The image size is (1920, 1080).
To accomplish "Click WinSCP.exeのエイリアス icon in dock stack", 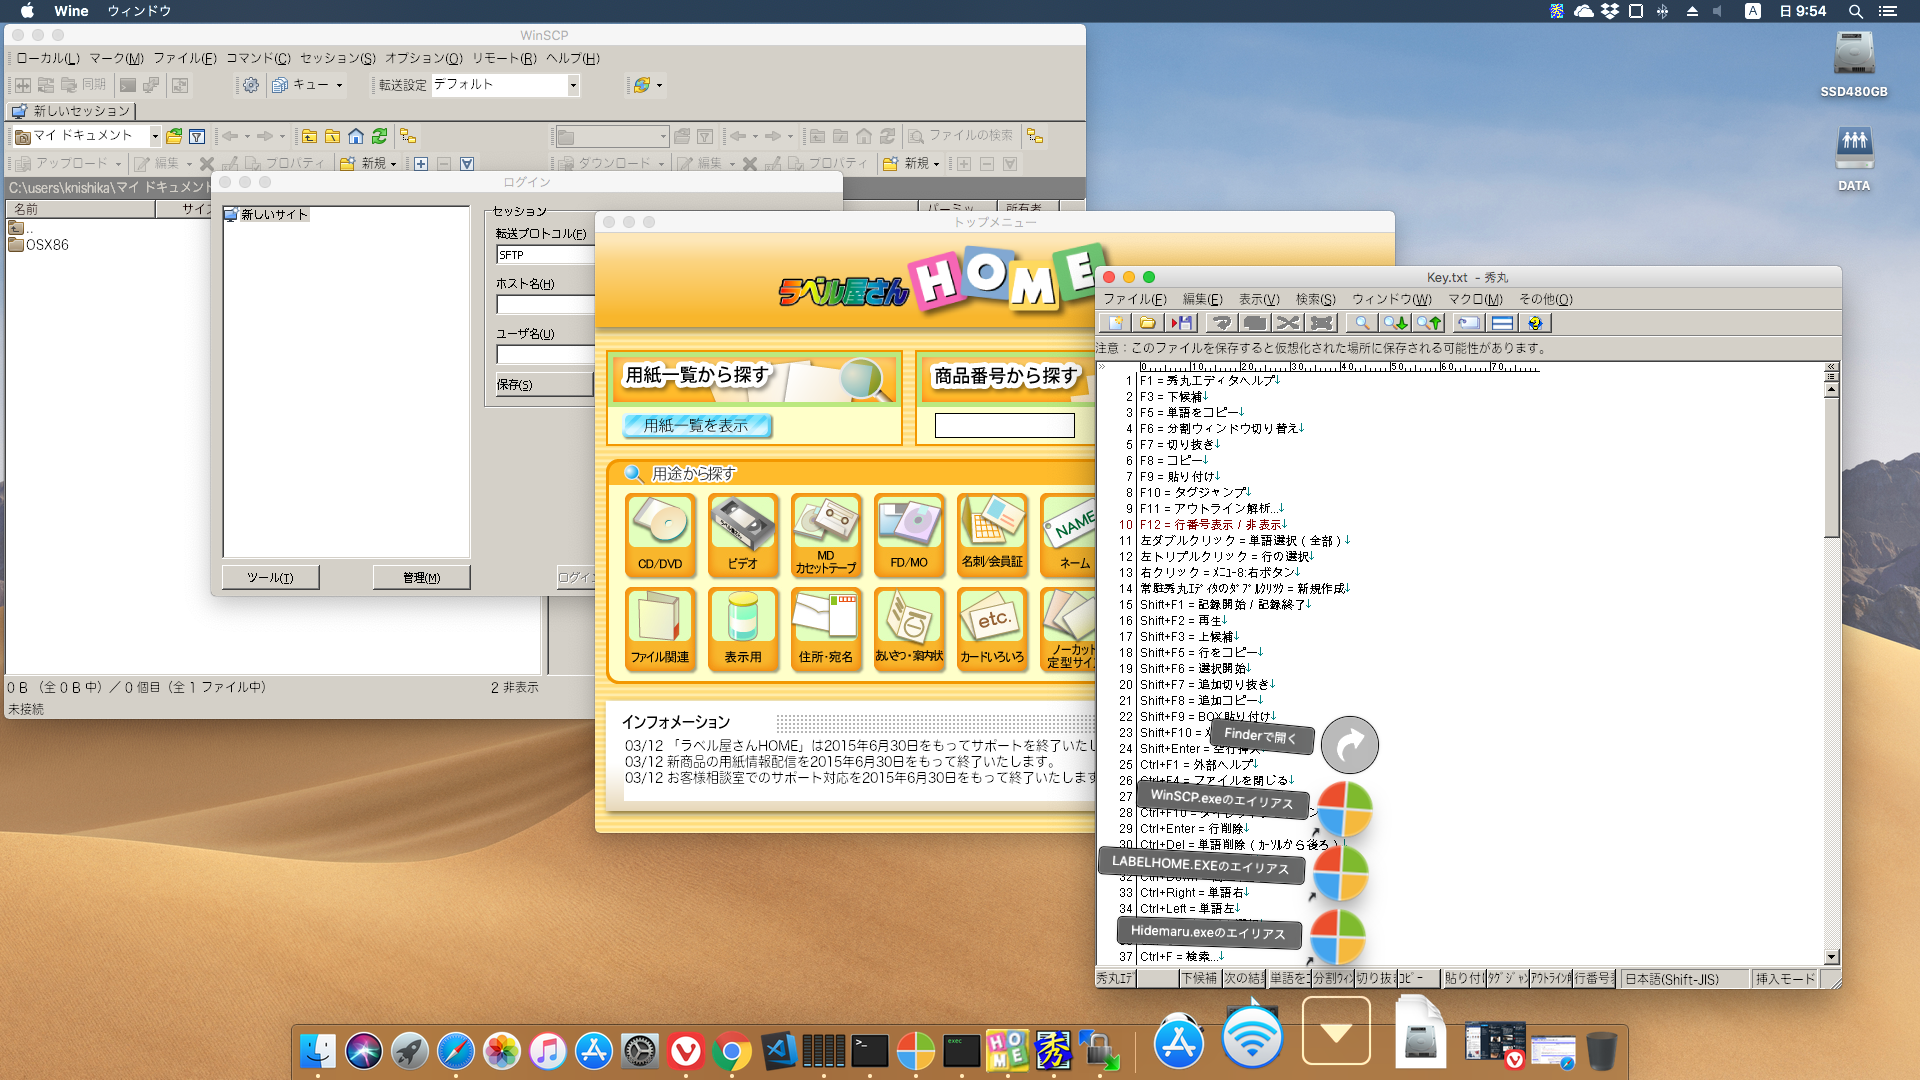I will pyautogui.click(x=1343, y=809).
